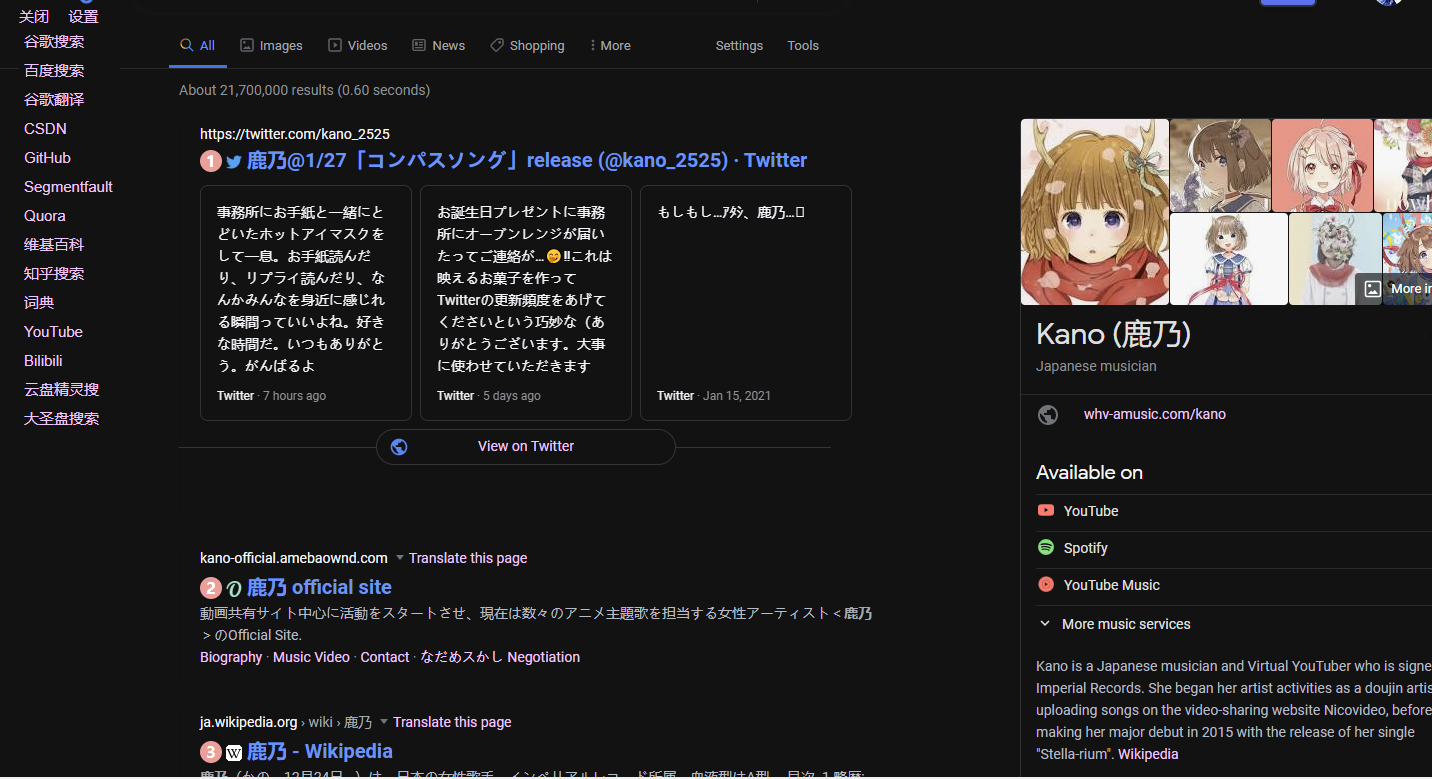The image size is (1432, 779).
Task: Select 谷歌翻译 in sidebar
Action: (x=54, y=100)
